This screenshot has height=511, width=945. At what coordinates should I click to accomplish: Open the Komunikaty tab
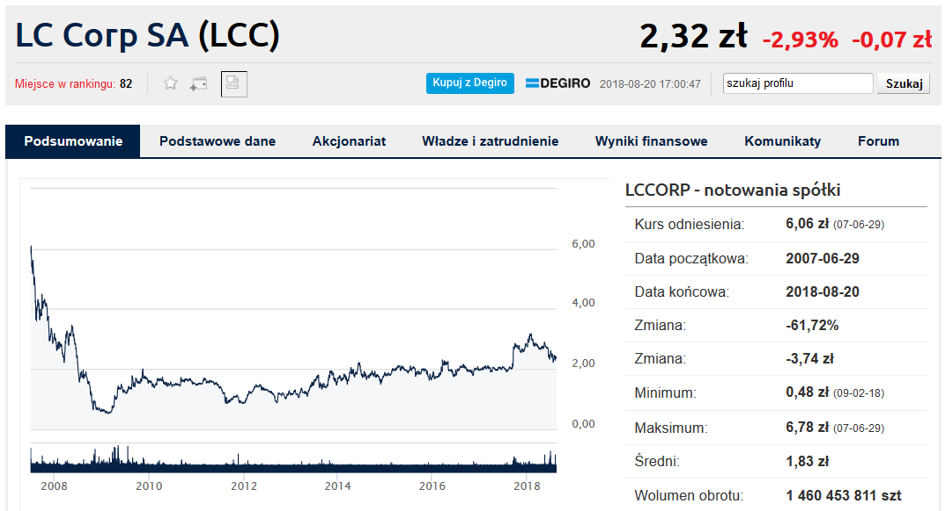click(x=782, y=141)
